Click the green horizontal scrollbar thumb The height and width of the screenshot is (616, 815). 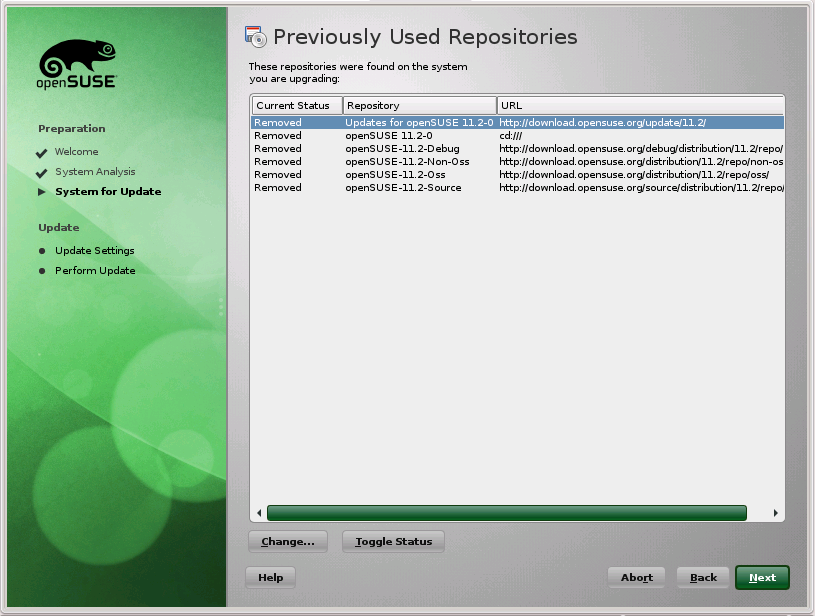tap(507, 513)
